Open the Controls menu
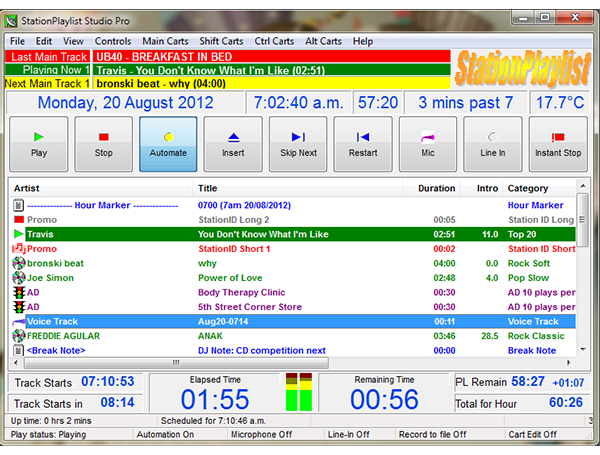This screenshot has height=455, width=600. coord(113,41)
